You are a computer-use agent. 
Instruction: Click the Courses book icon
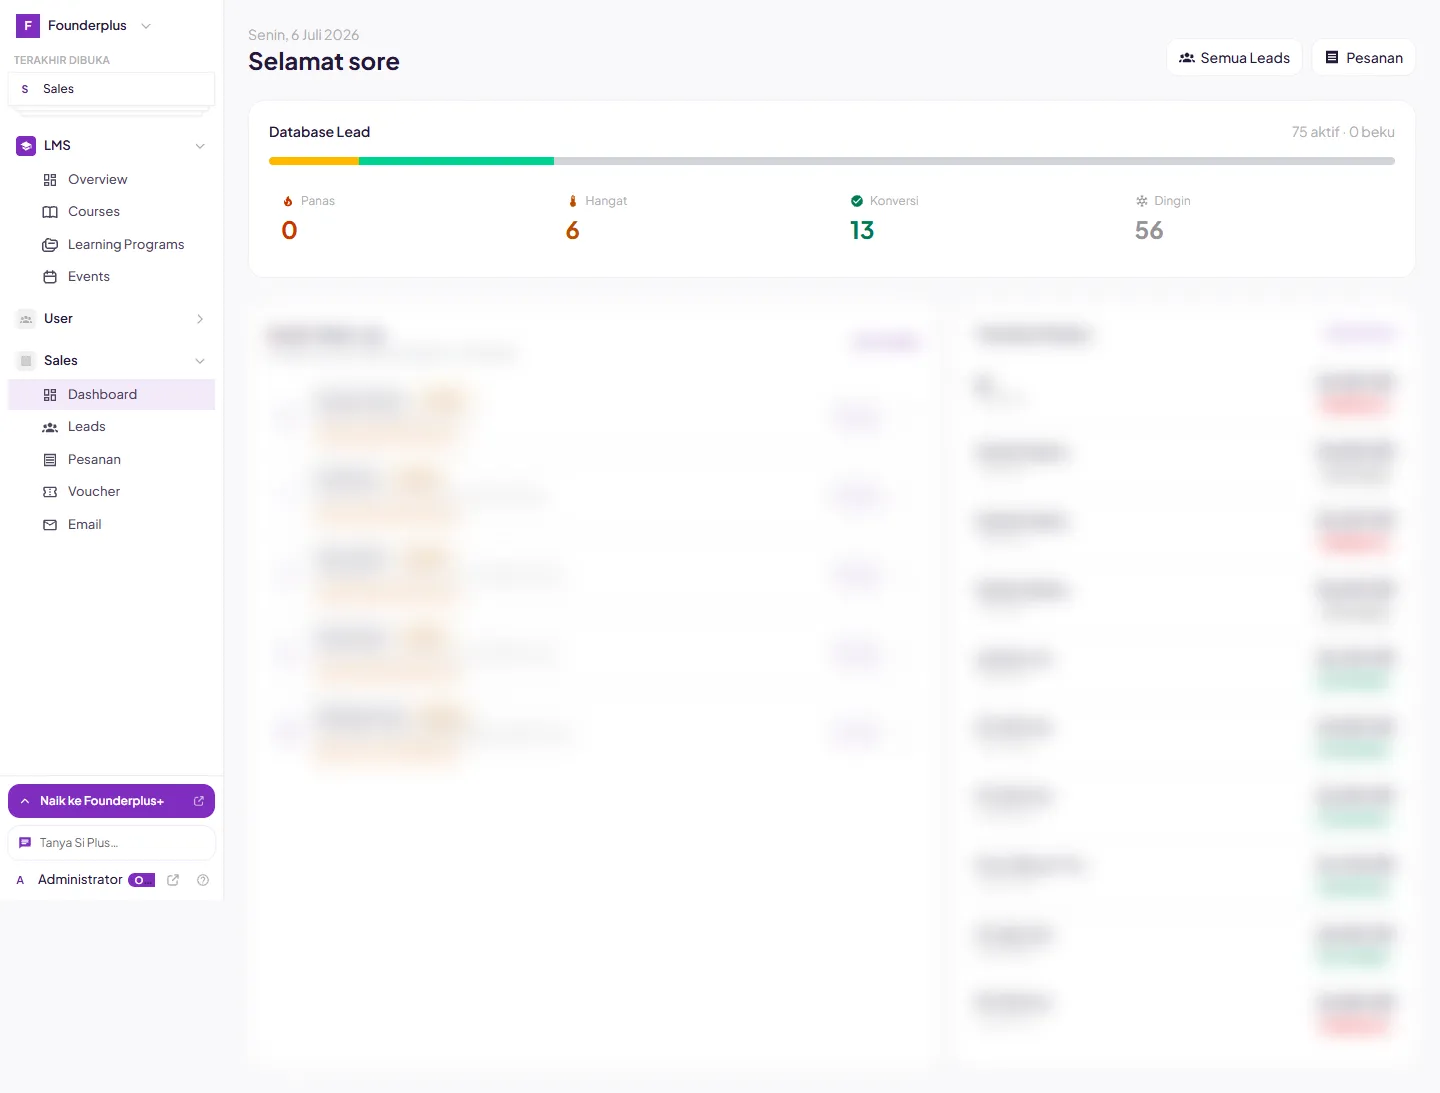point(50,212)
